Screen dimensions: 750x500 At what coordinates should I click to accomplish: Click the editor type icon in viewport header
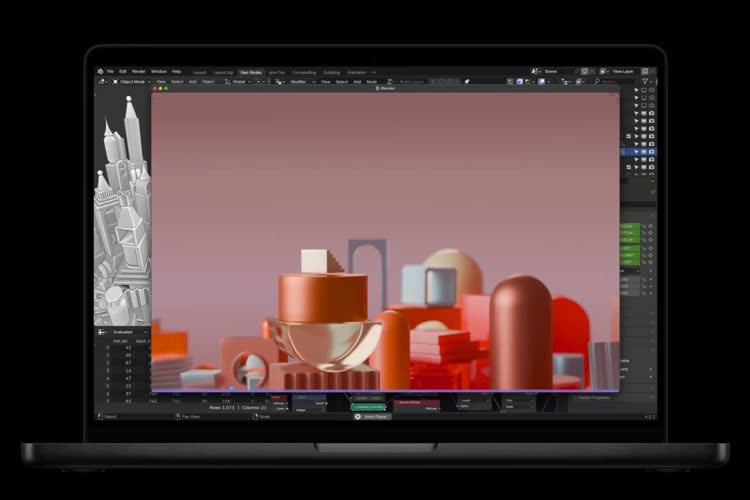click(101, 81)
